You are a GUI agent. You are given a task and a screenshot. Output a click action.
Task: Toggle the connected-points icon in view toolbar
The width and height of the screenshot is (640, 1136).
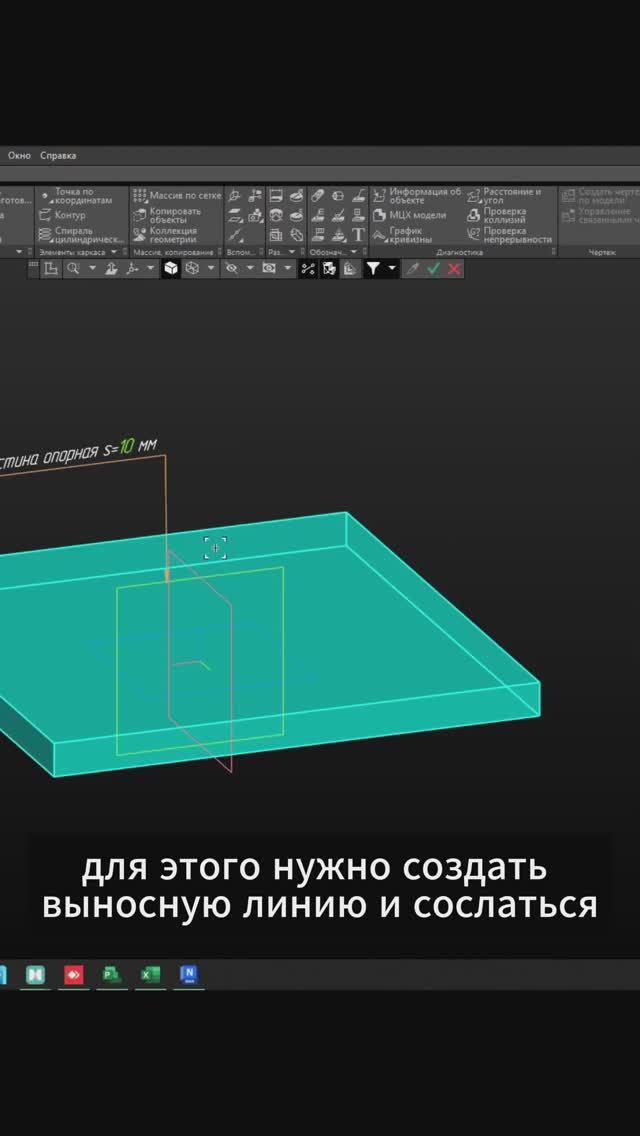coord(309,269)
